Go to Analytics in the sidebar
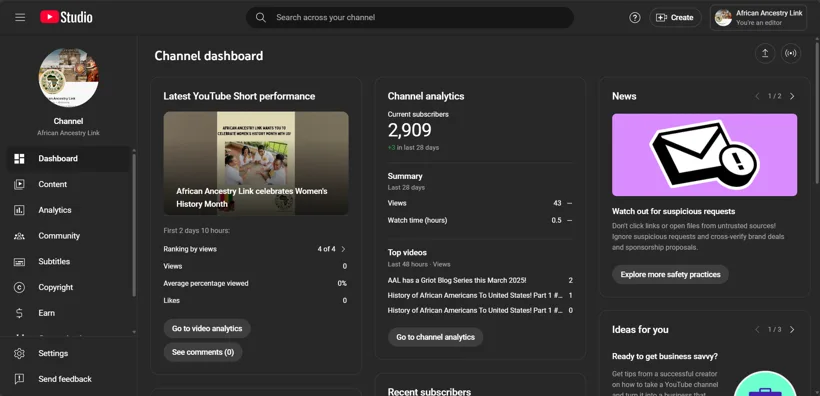820x396 pixels. (x=68, y=210)
